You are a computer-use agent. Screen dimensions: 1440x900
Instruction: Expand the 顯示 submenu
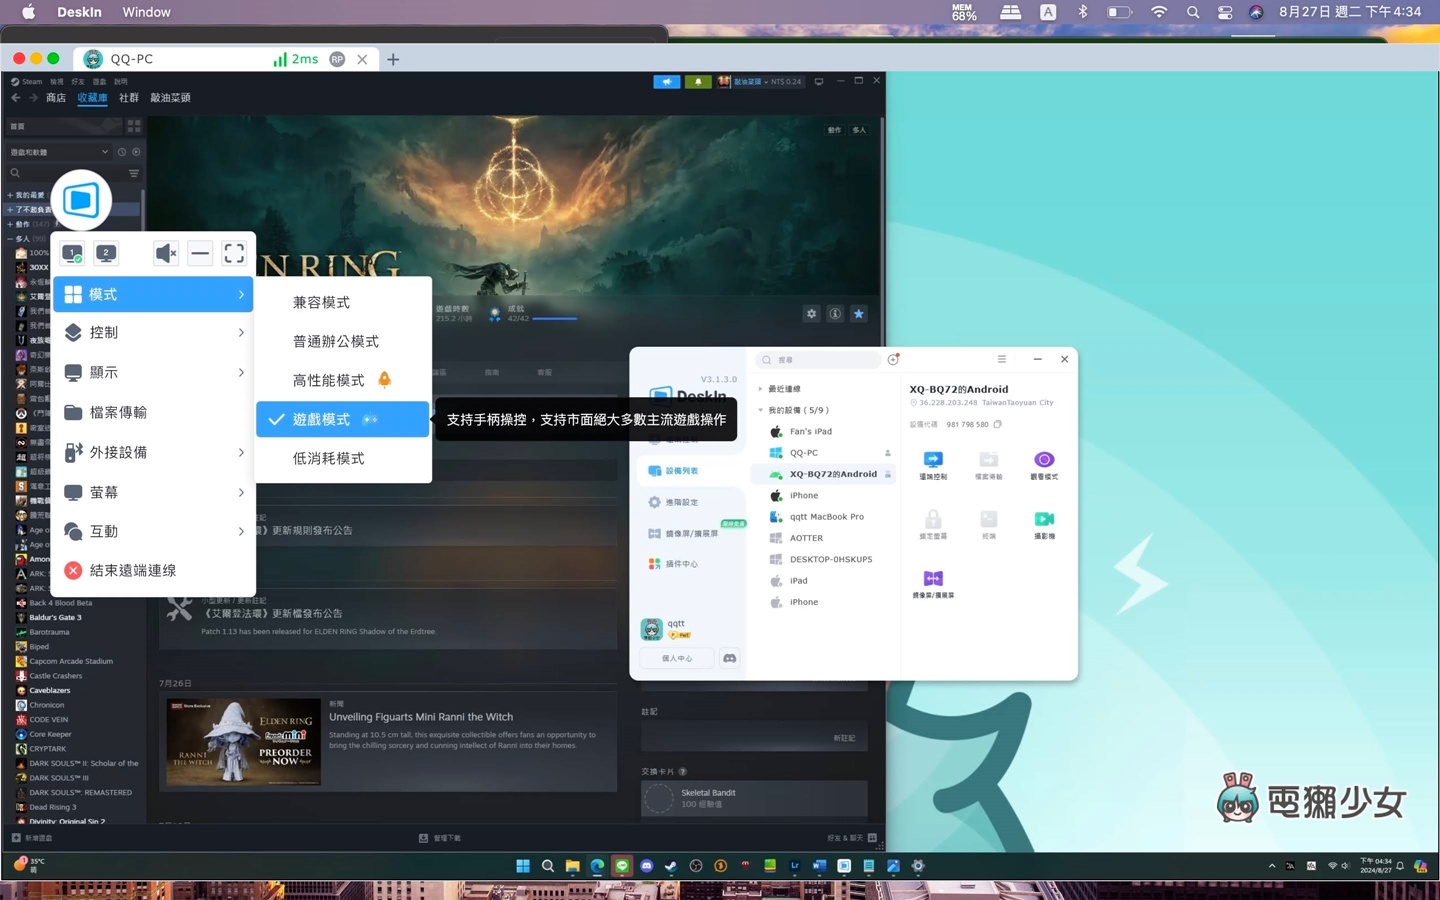point(153,372)
